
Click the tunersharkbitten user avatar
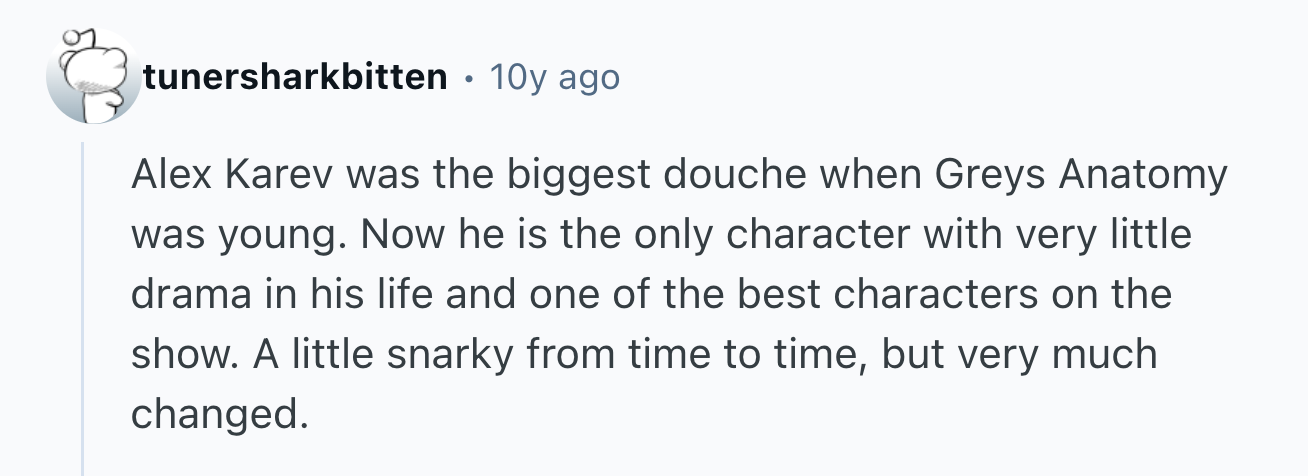(x=93, y=76)
